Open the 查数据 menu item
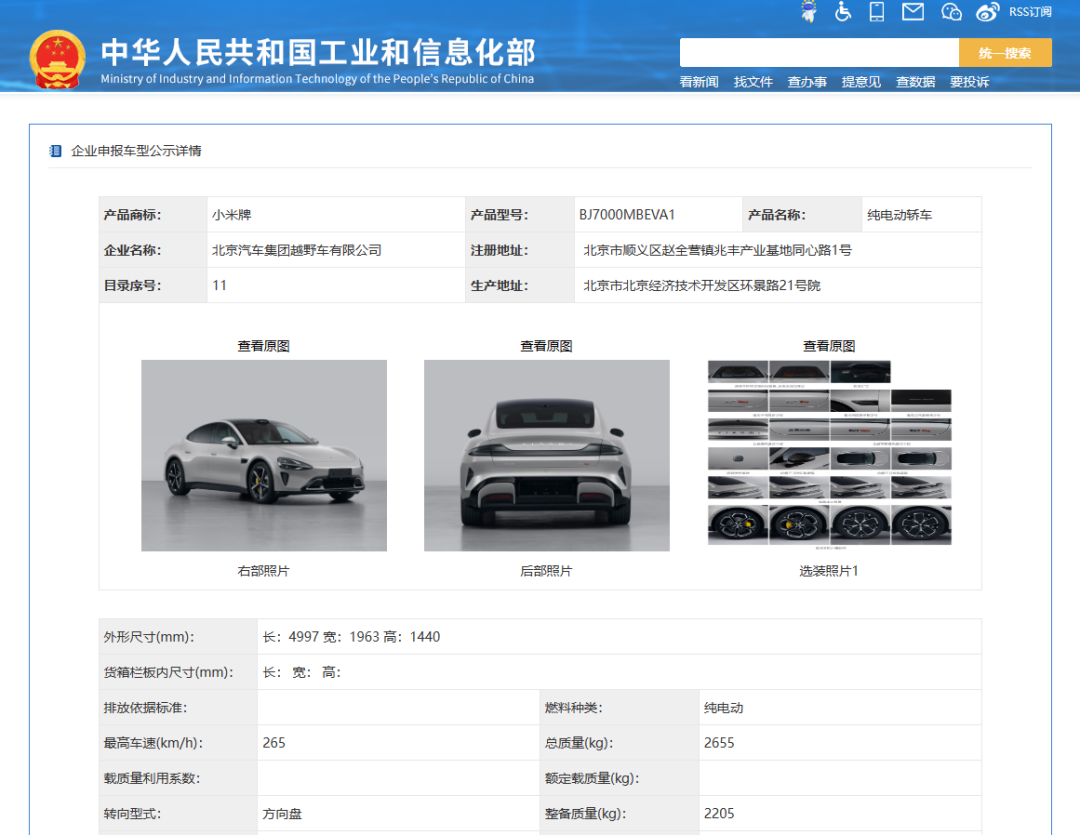 pyautogui.click(x=915, y=82)
